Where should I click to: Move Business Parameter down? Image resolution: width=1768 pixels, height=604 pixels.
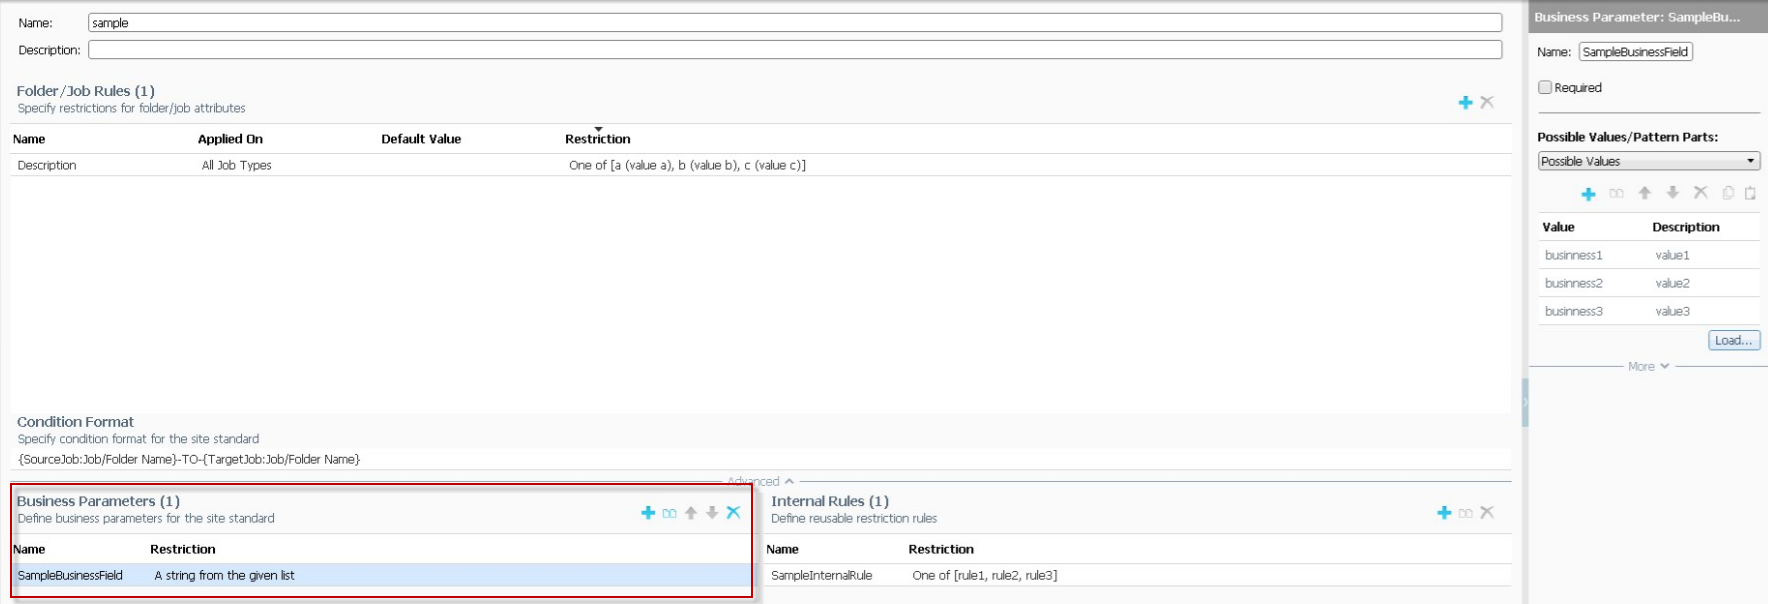[x=712, y=512]
